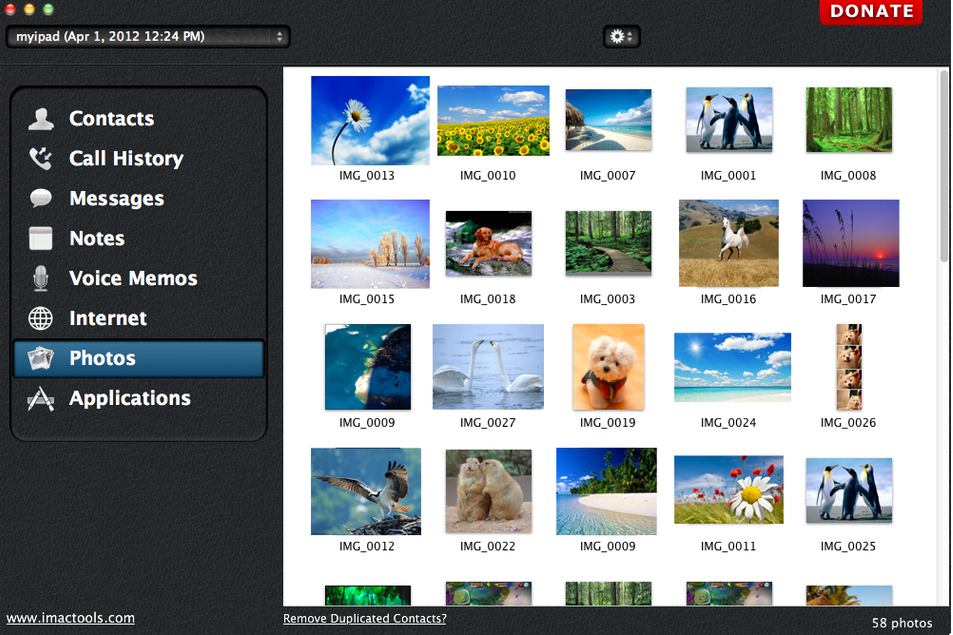Select the IMG_0013 daisy thumbnail
953x635 pixels.
[370, 120]
